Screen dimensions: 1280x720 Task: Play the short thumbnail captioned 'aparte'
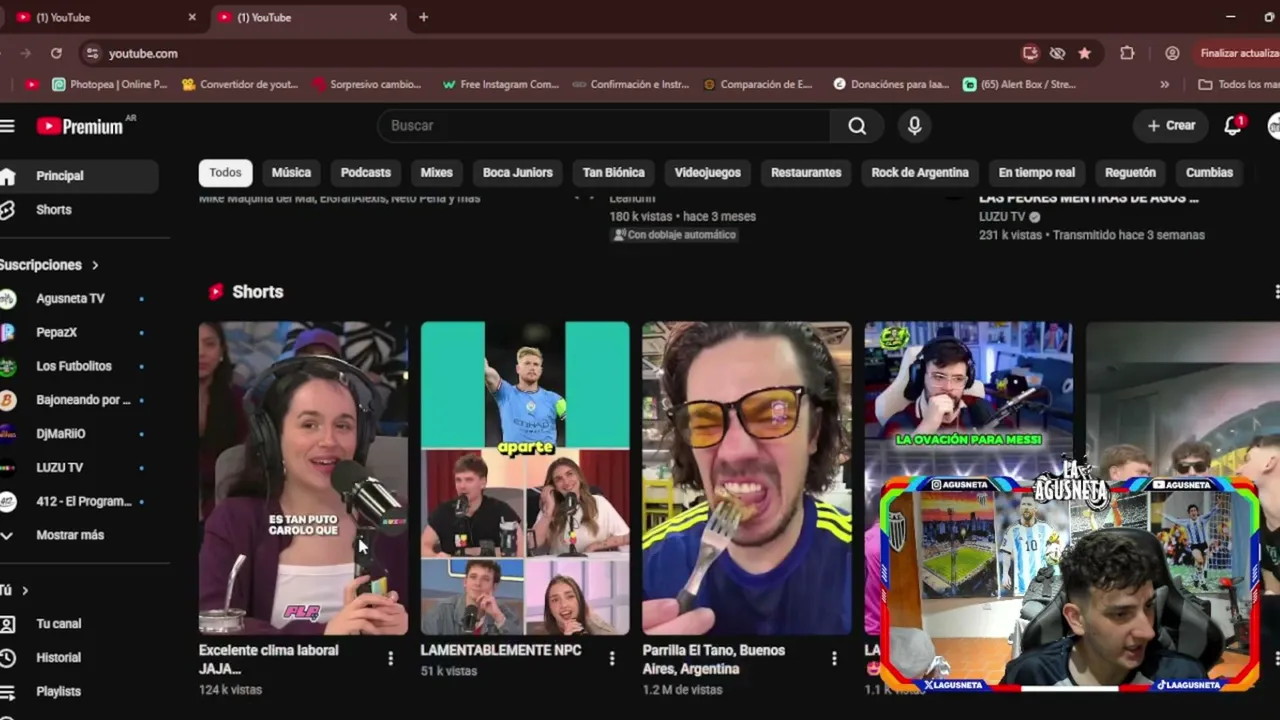coord(525,478)
